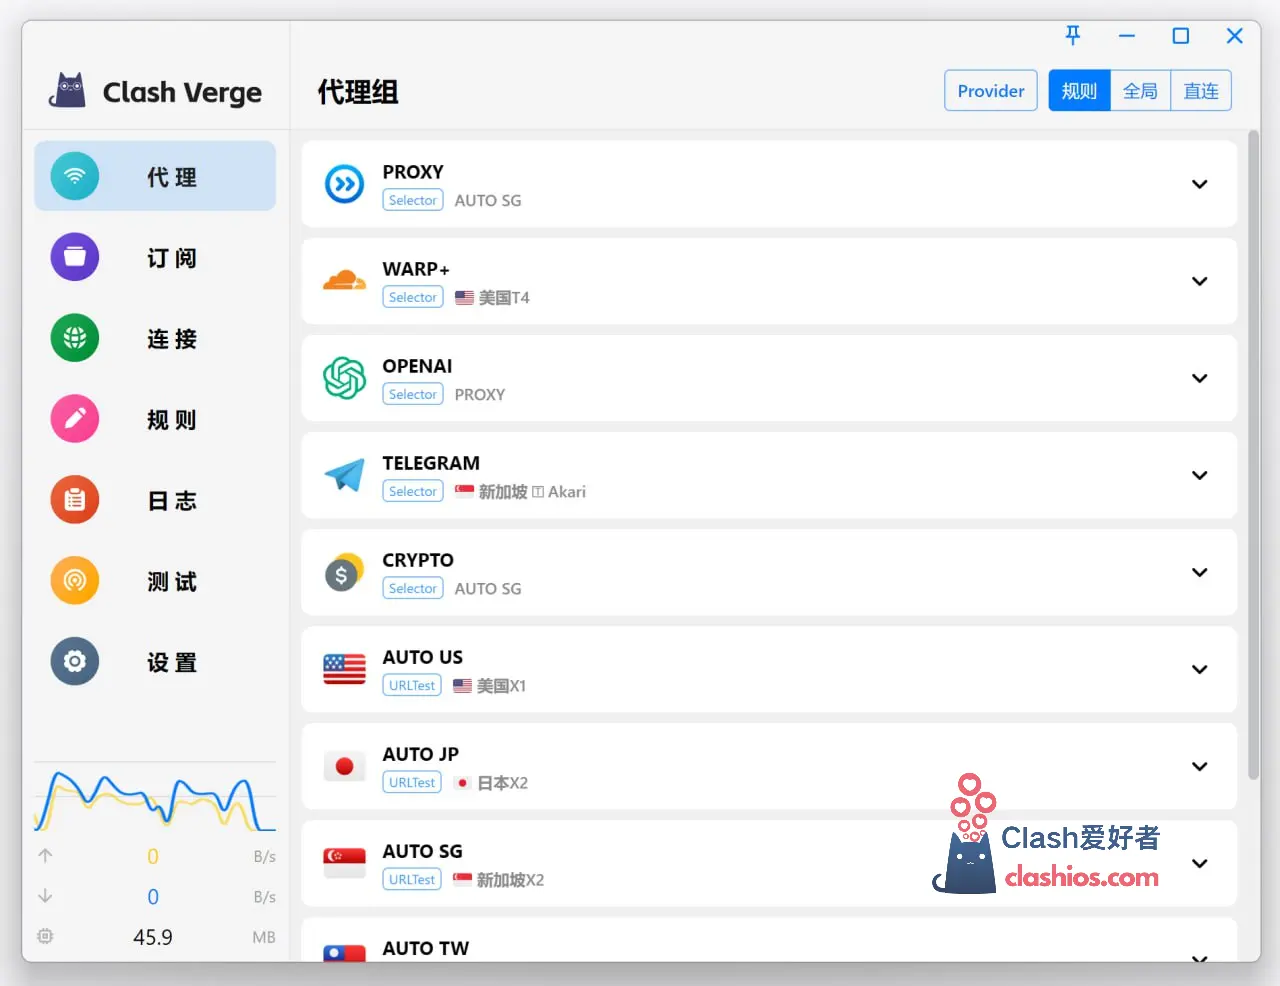The width and height of the screenshot is (1280, 986).
Task: Open the 日志 logs icon
Action: point(75,500)
